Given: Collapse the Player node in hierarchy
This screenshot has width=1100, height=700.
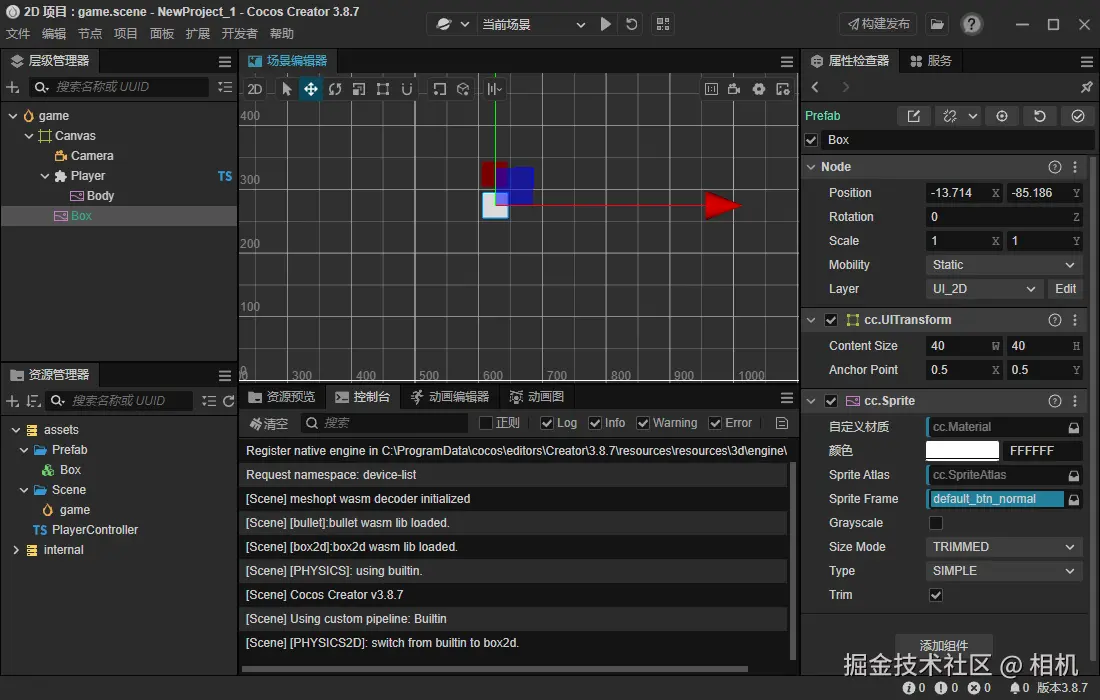Looking at the screenshot, I should [x=45, y=176].
